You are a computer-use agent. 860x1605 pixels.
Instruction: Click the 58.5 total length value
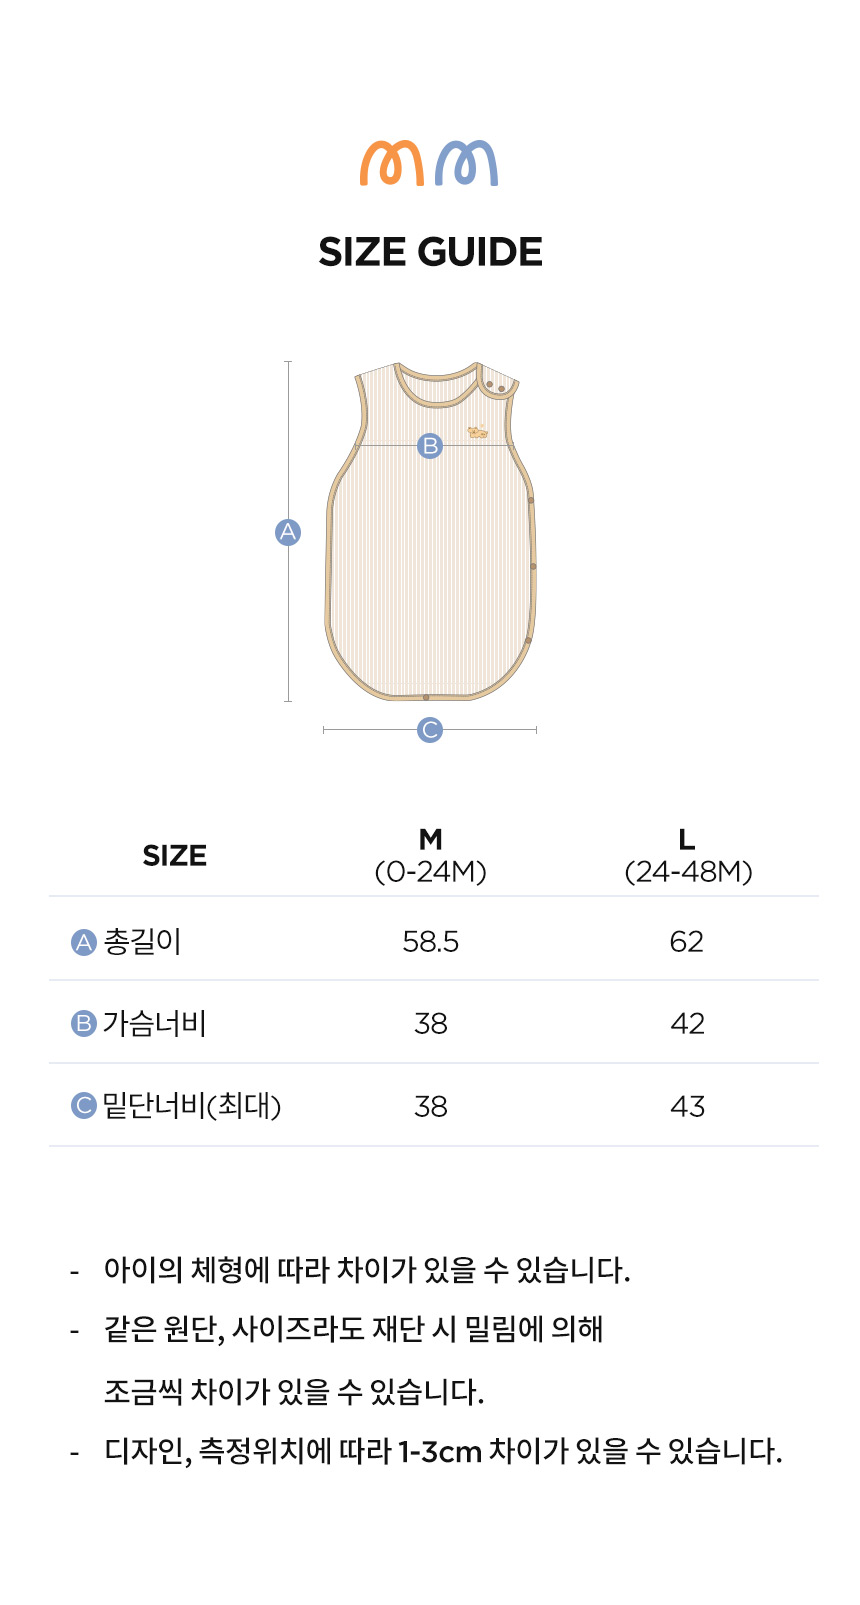click(x=430, y=942)
